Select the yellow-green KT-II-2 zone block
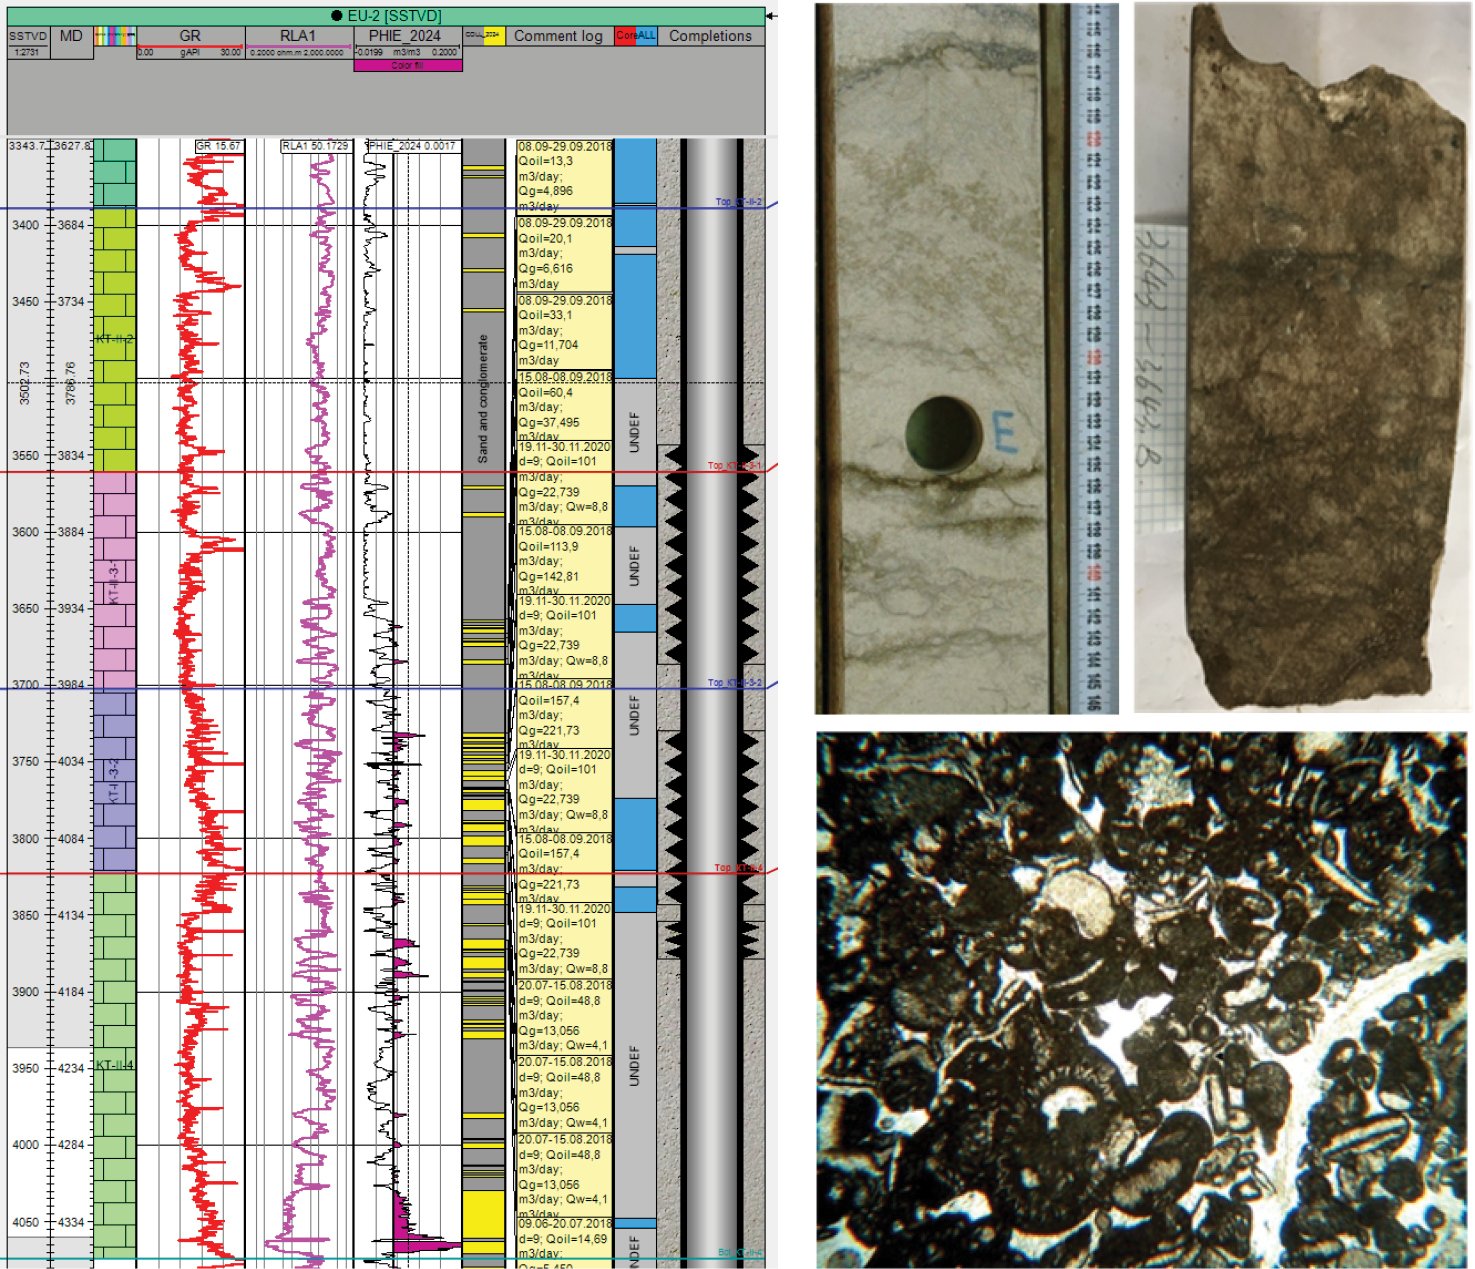Image resolution: width=1475 pixels, height=1269 pixels. 114,340
